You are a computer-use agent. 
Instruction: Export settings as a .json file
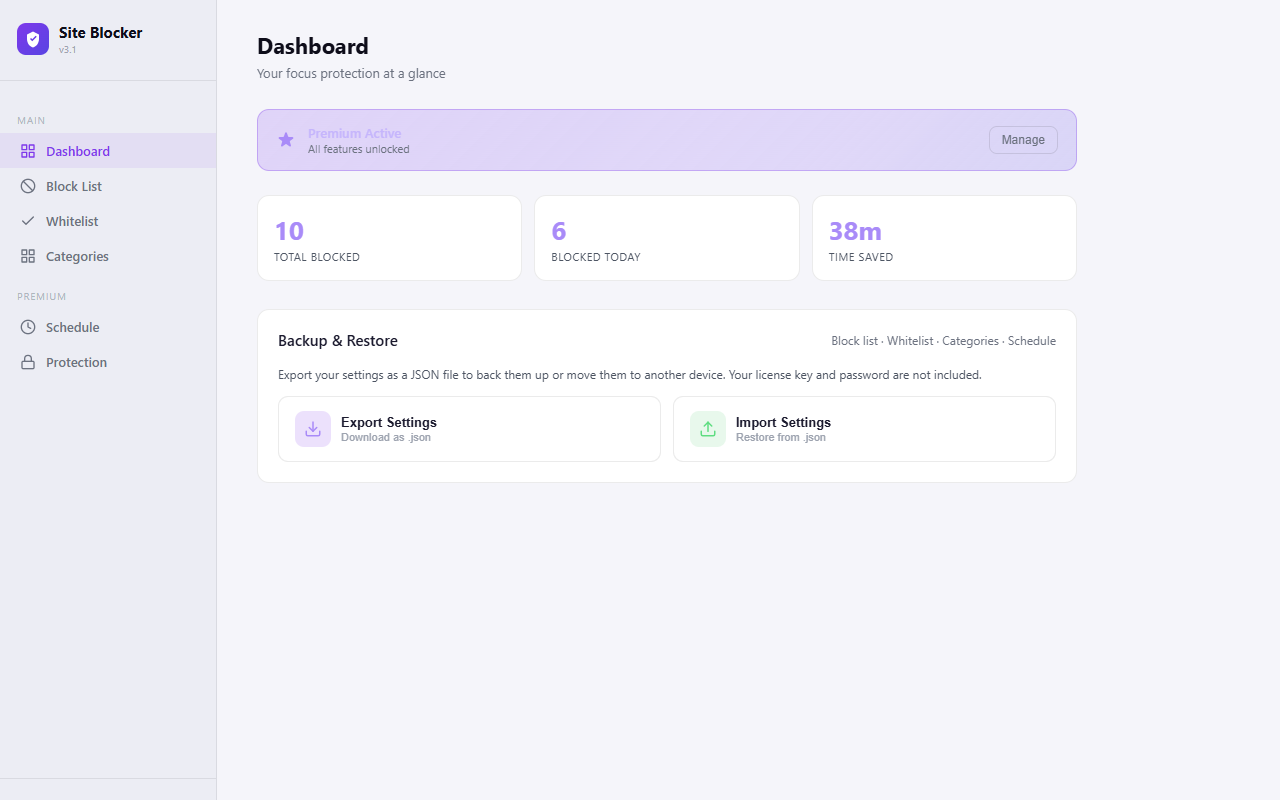pos(469,429)
